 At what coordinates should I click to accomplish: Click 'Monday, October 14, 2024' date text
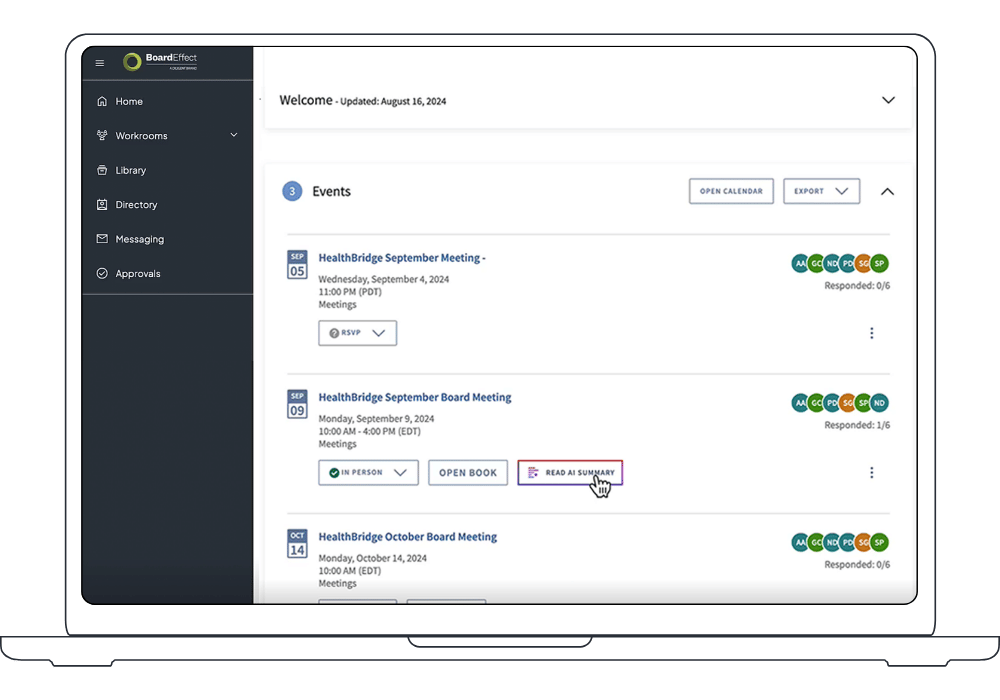point(372,559)
